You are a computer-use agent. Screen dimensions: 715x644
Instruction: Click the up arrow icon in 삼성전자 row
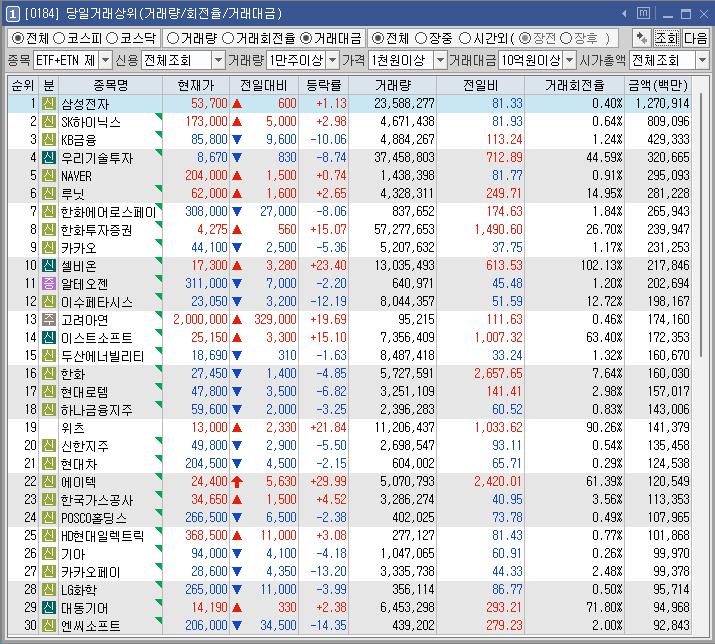point(237,104)
